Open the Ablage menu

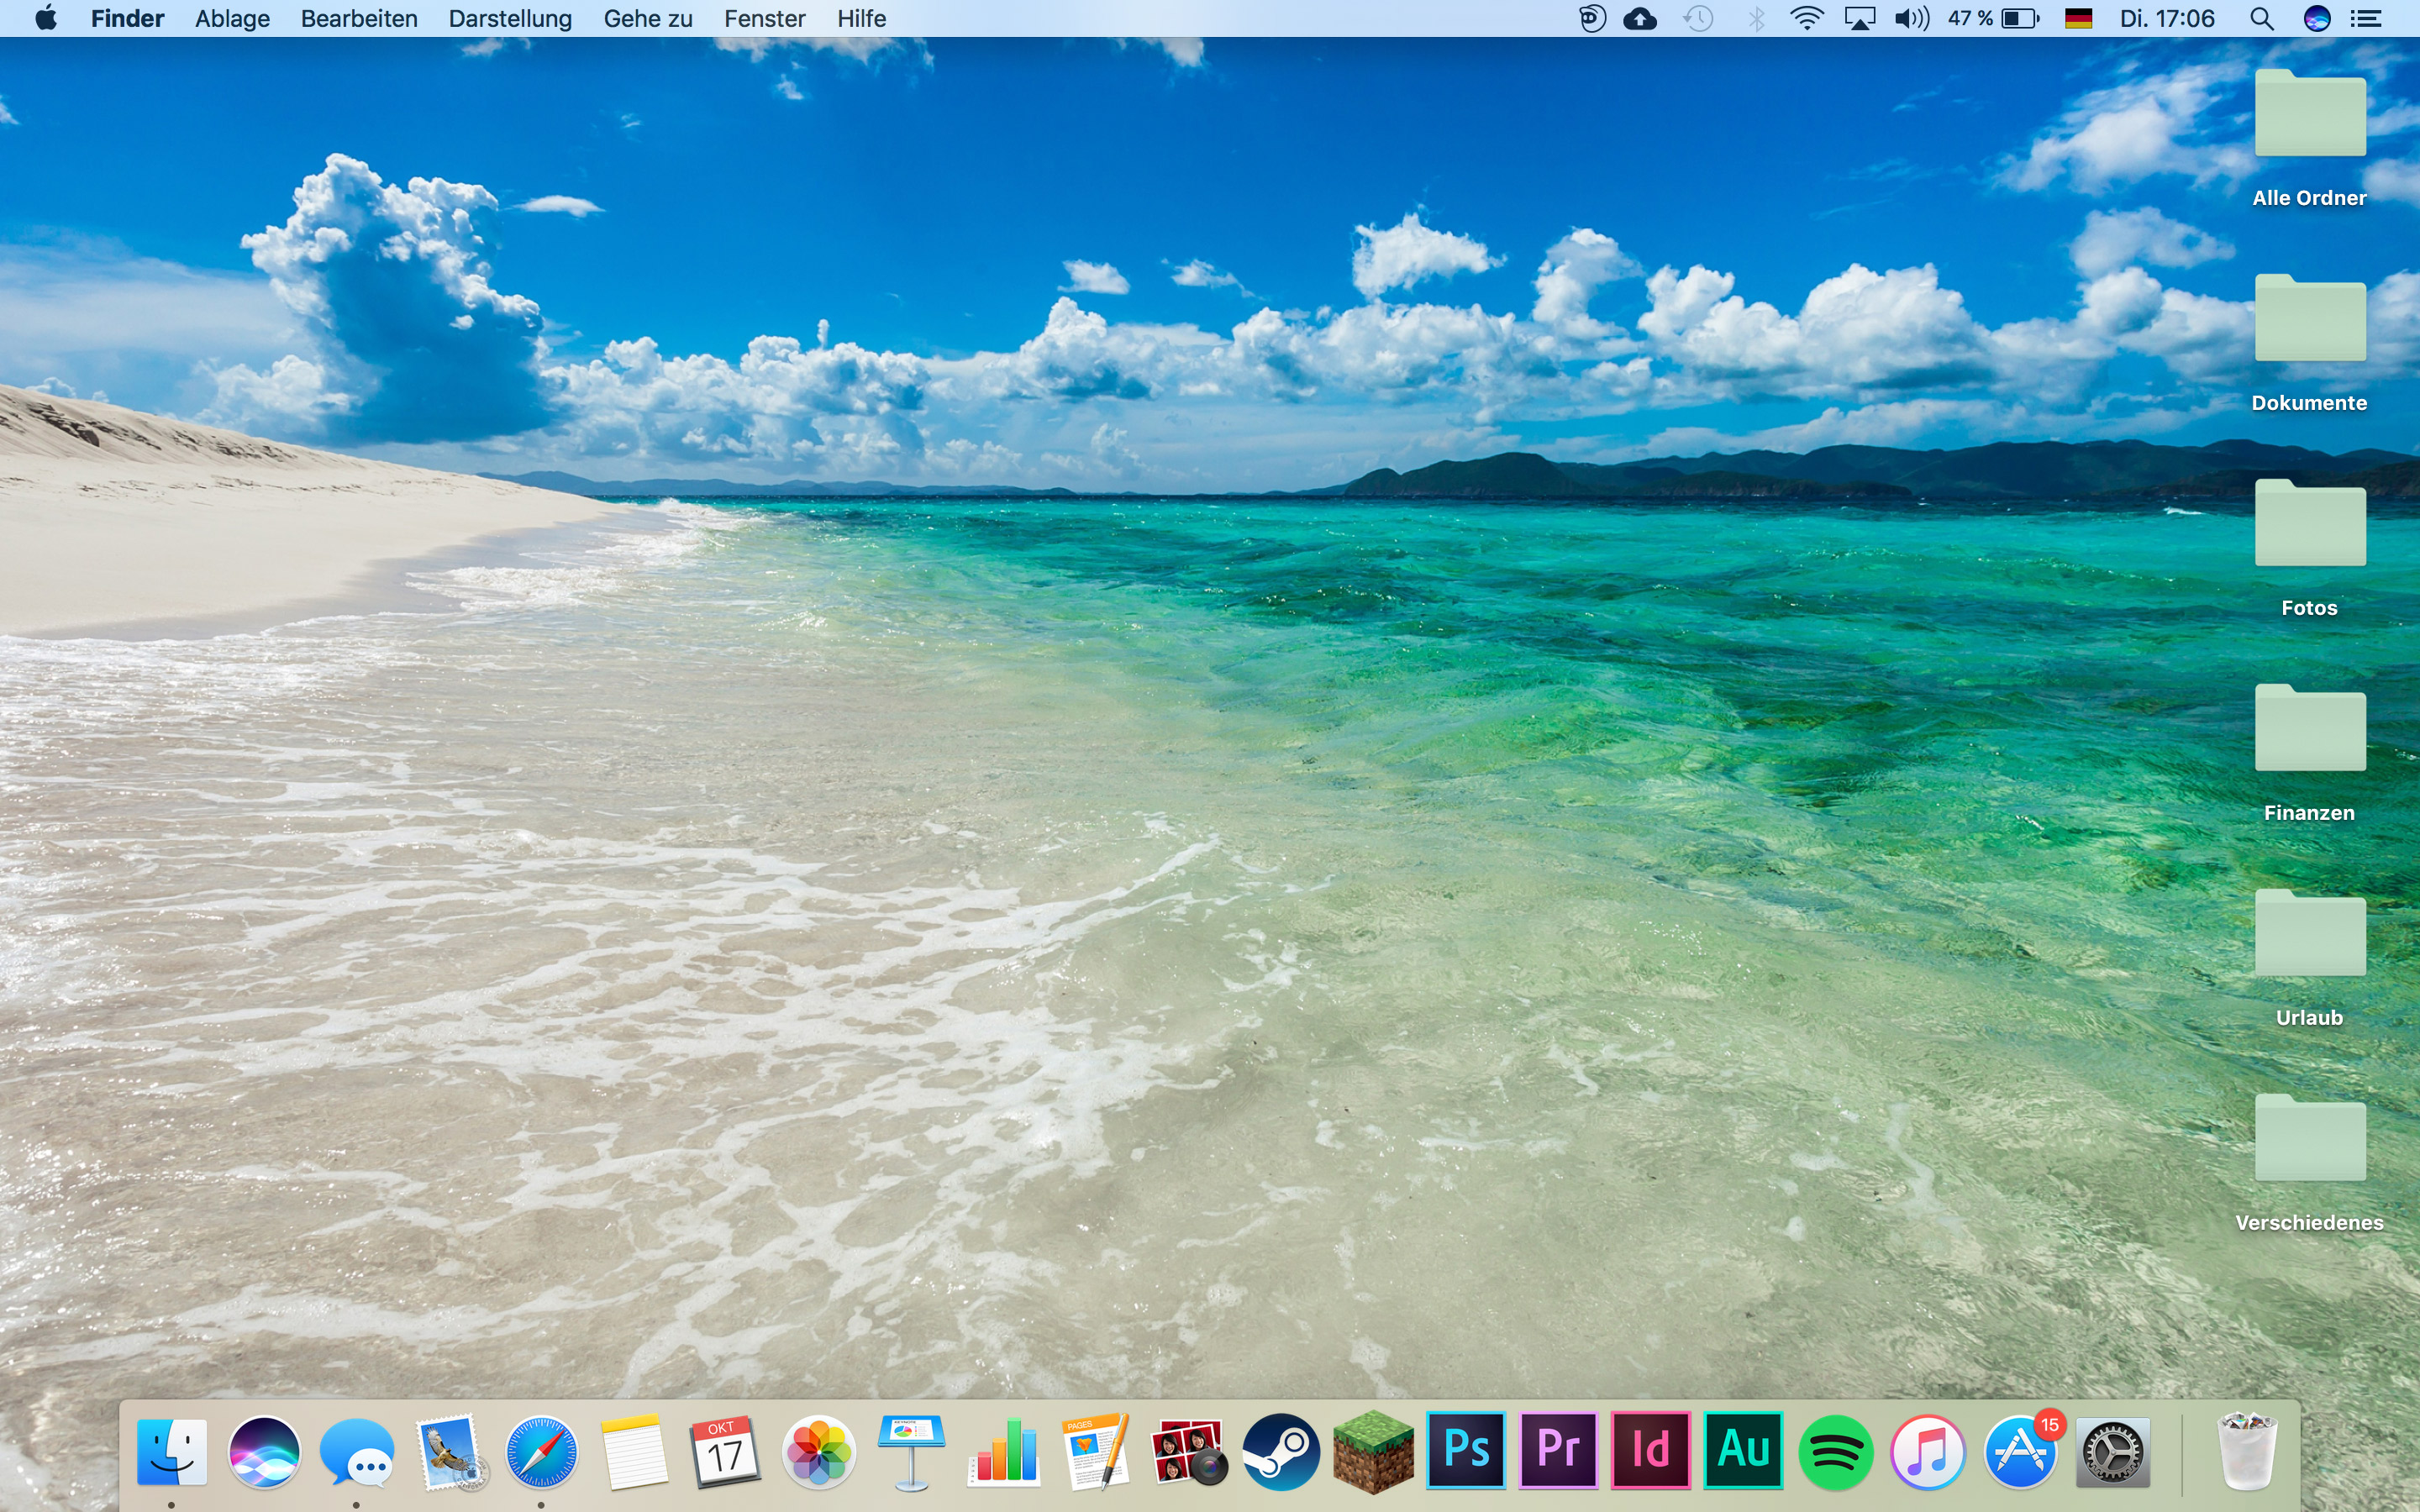pos(232,19)
